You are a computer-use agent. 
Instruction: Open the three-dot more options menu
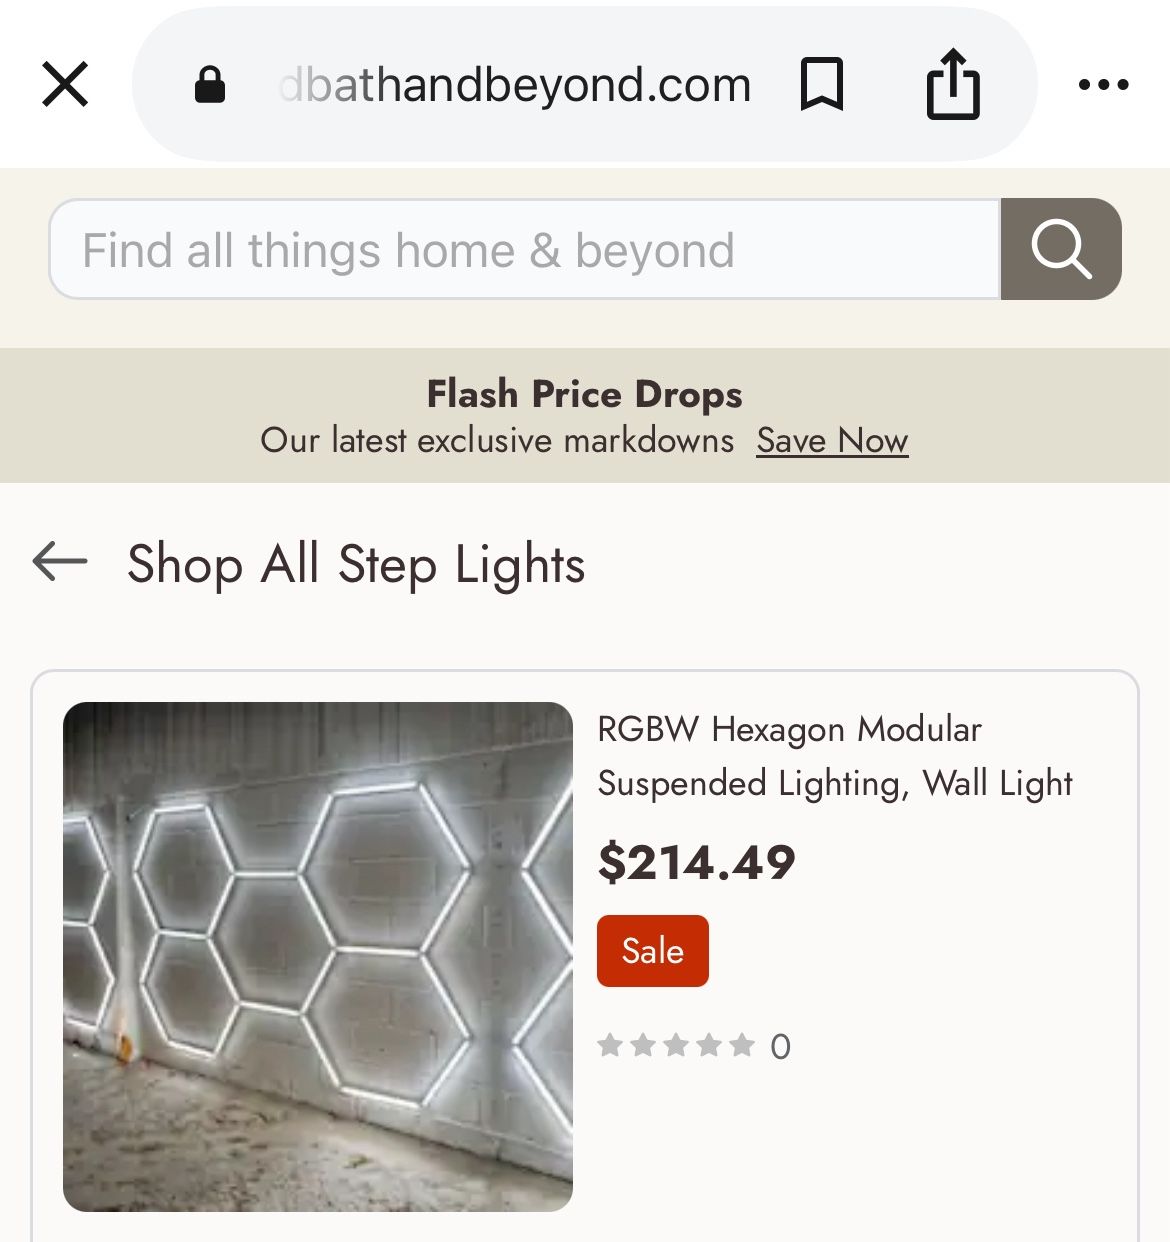click(1103, 85)
